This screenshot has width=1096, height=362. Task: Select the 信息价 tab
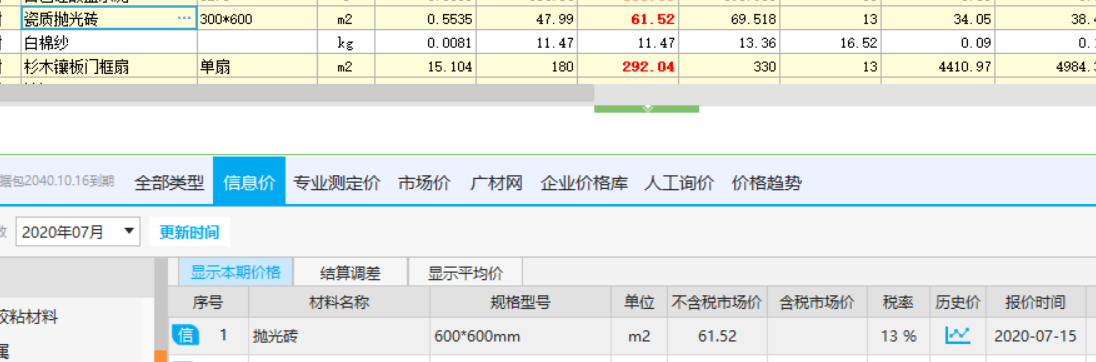click(x=250, y=182)
